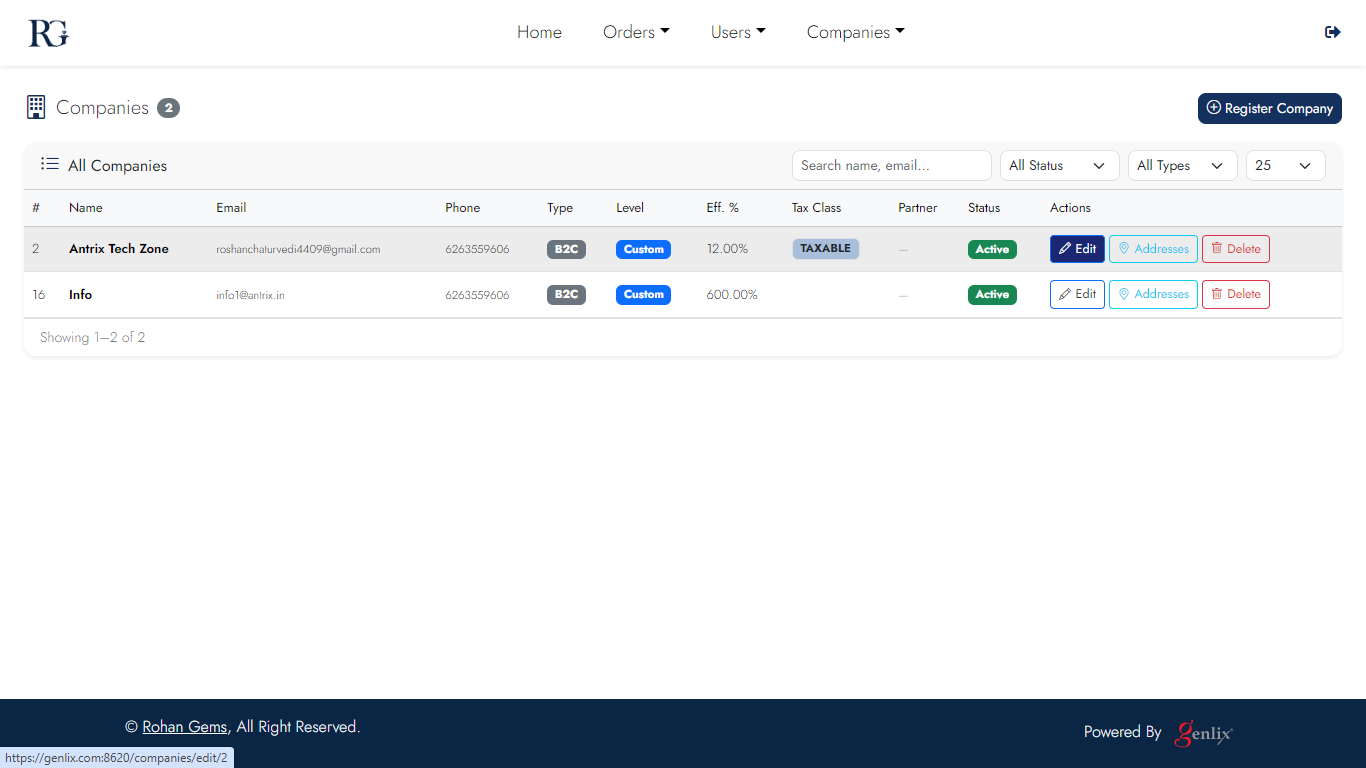The width and height of the screenshot is (1366, 768).
Task: Open Addresses for Antrix Tech Zone
Action: click(x=1153, y=249)
